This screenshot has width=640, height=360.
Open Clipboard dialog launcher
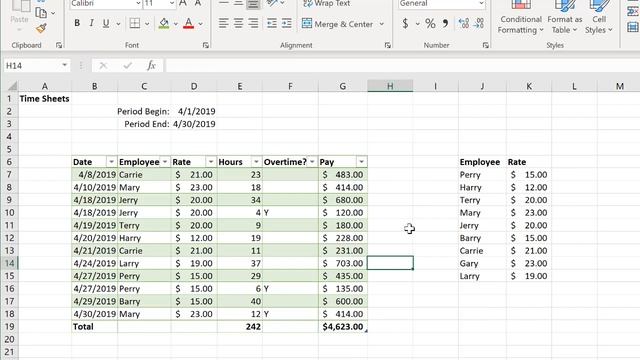coord(59,45)
